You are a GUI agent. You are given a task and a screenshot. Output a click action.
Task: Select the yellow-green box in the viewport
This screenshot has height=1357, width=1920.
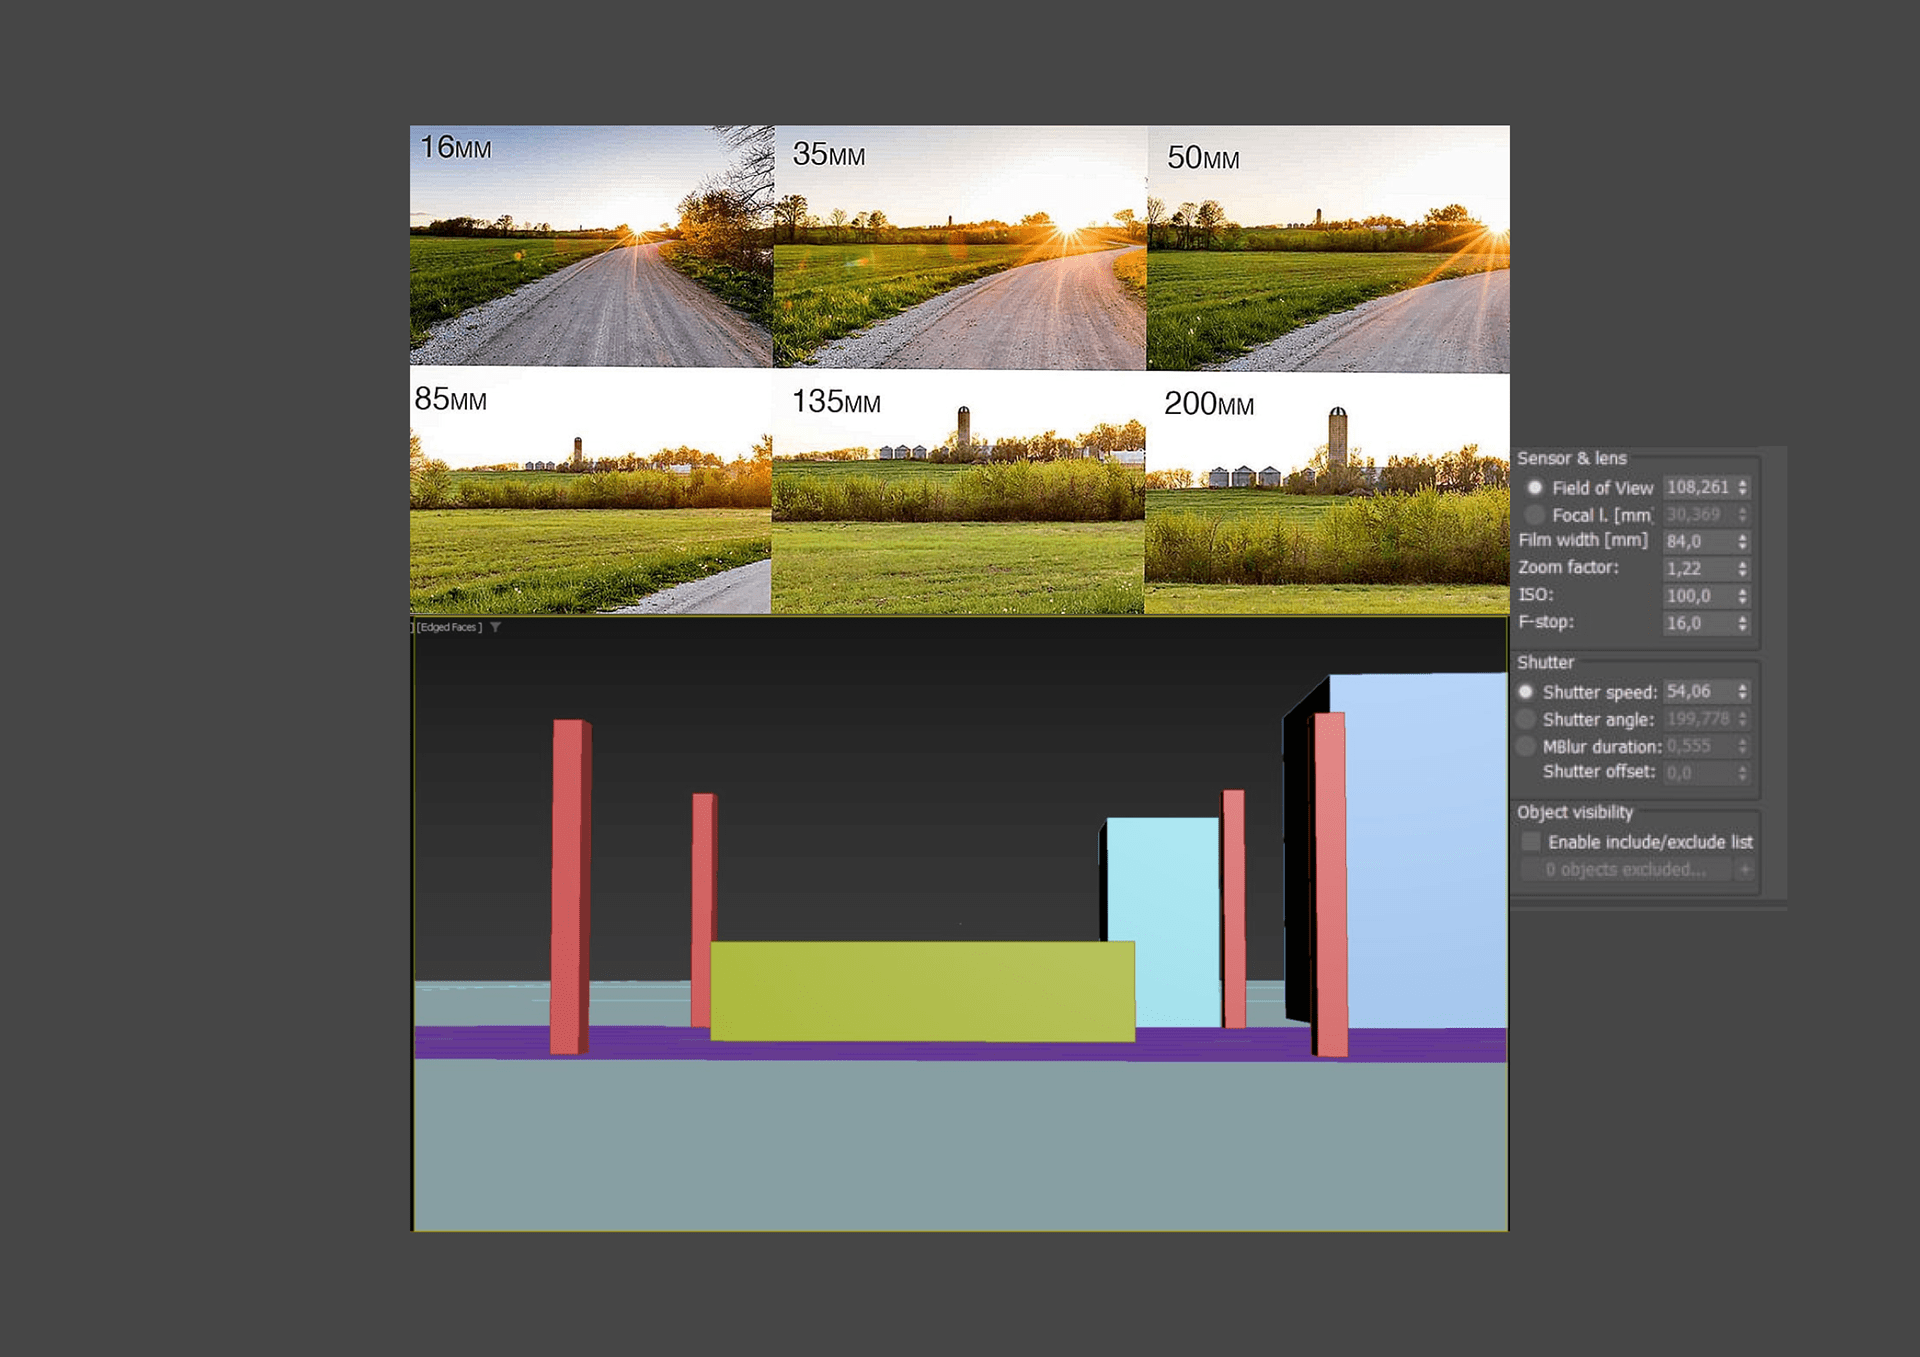pos(922,991)
